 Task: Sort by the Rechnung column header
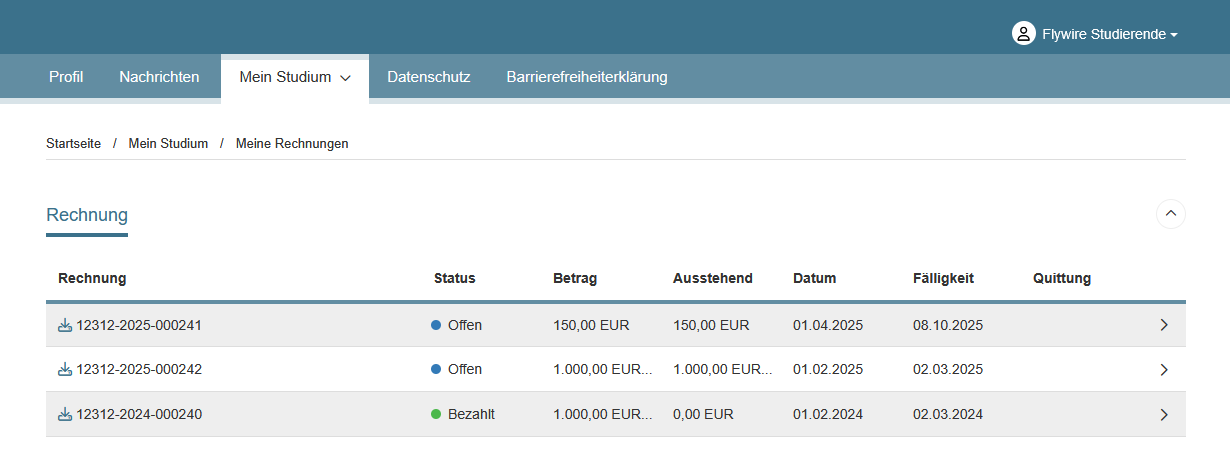click(92, 278)
